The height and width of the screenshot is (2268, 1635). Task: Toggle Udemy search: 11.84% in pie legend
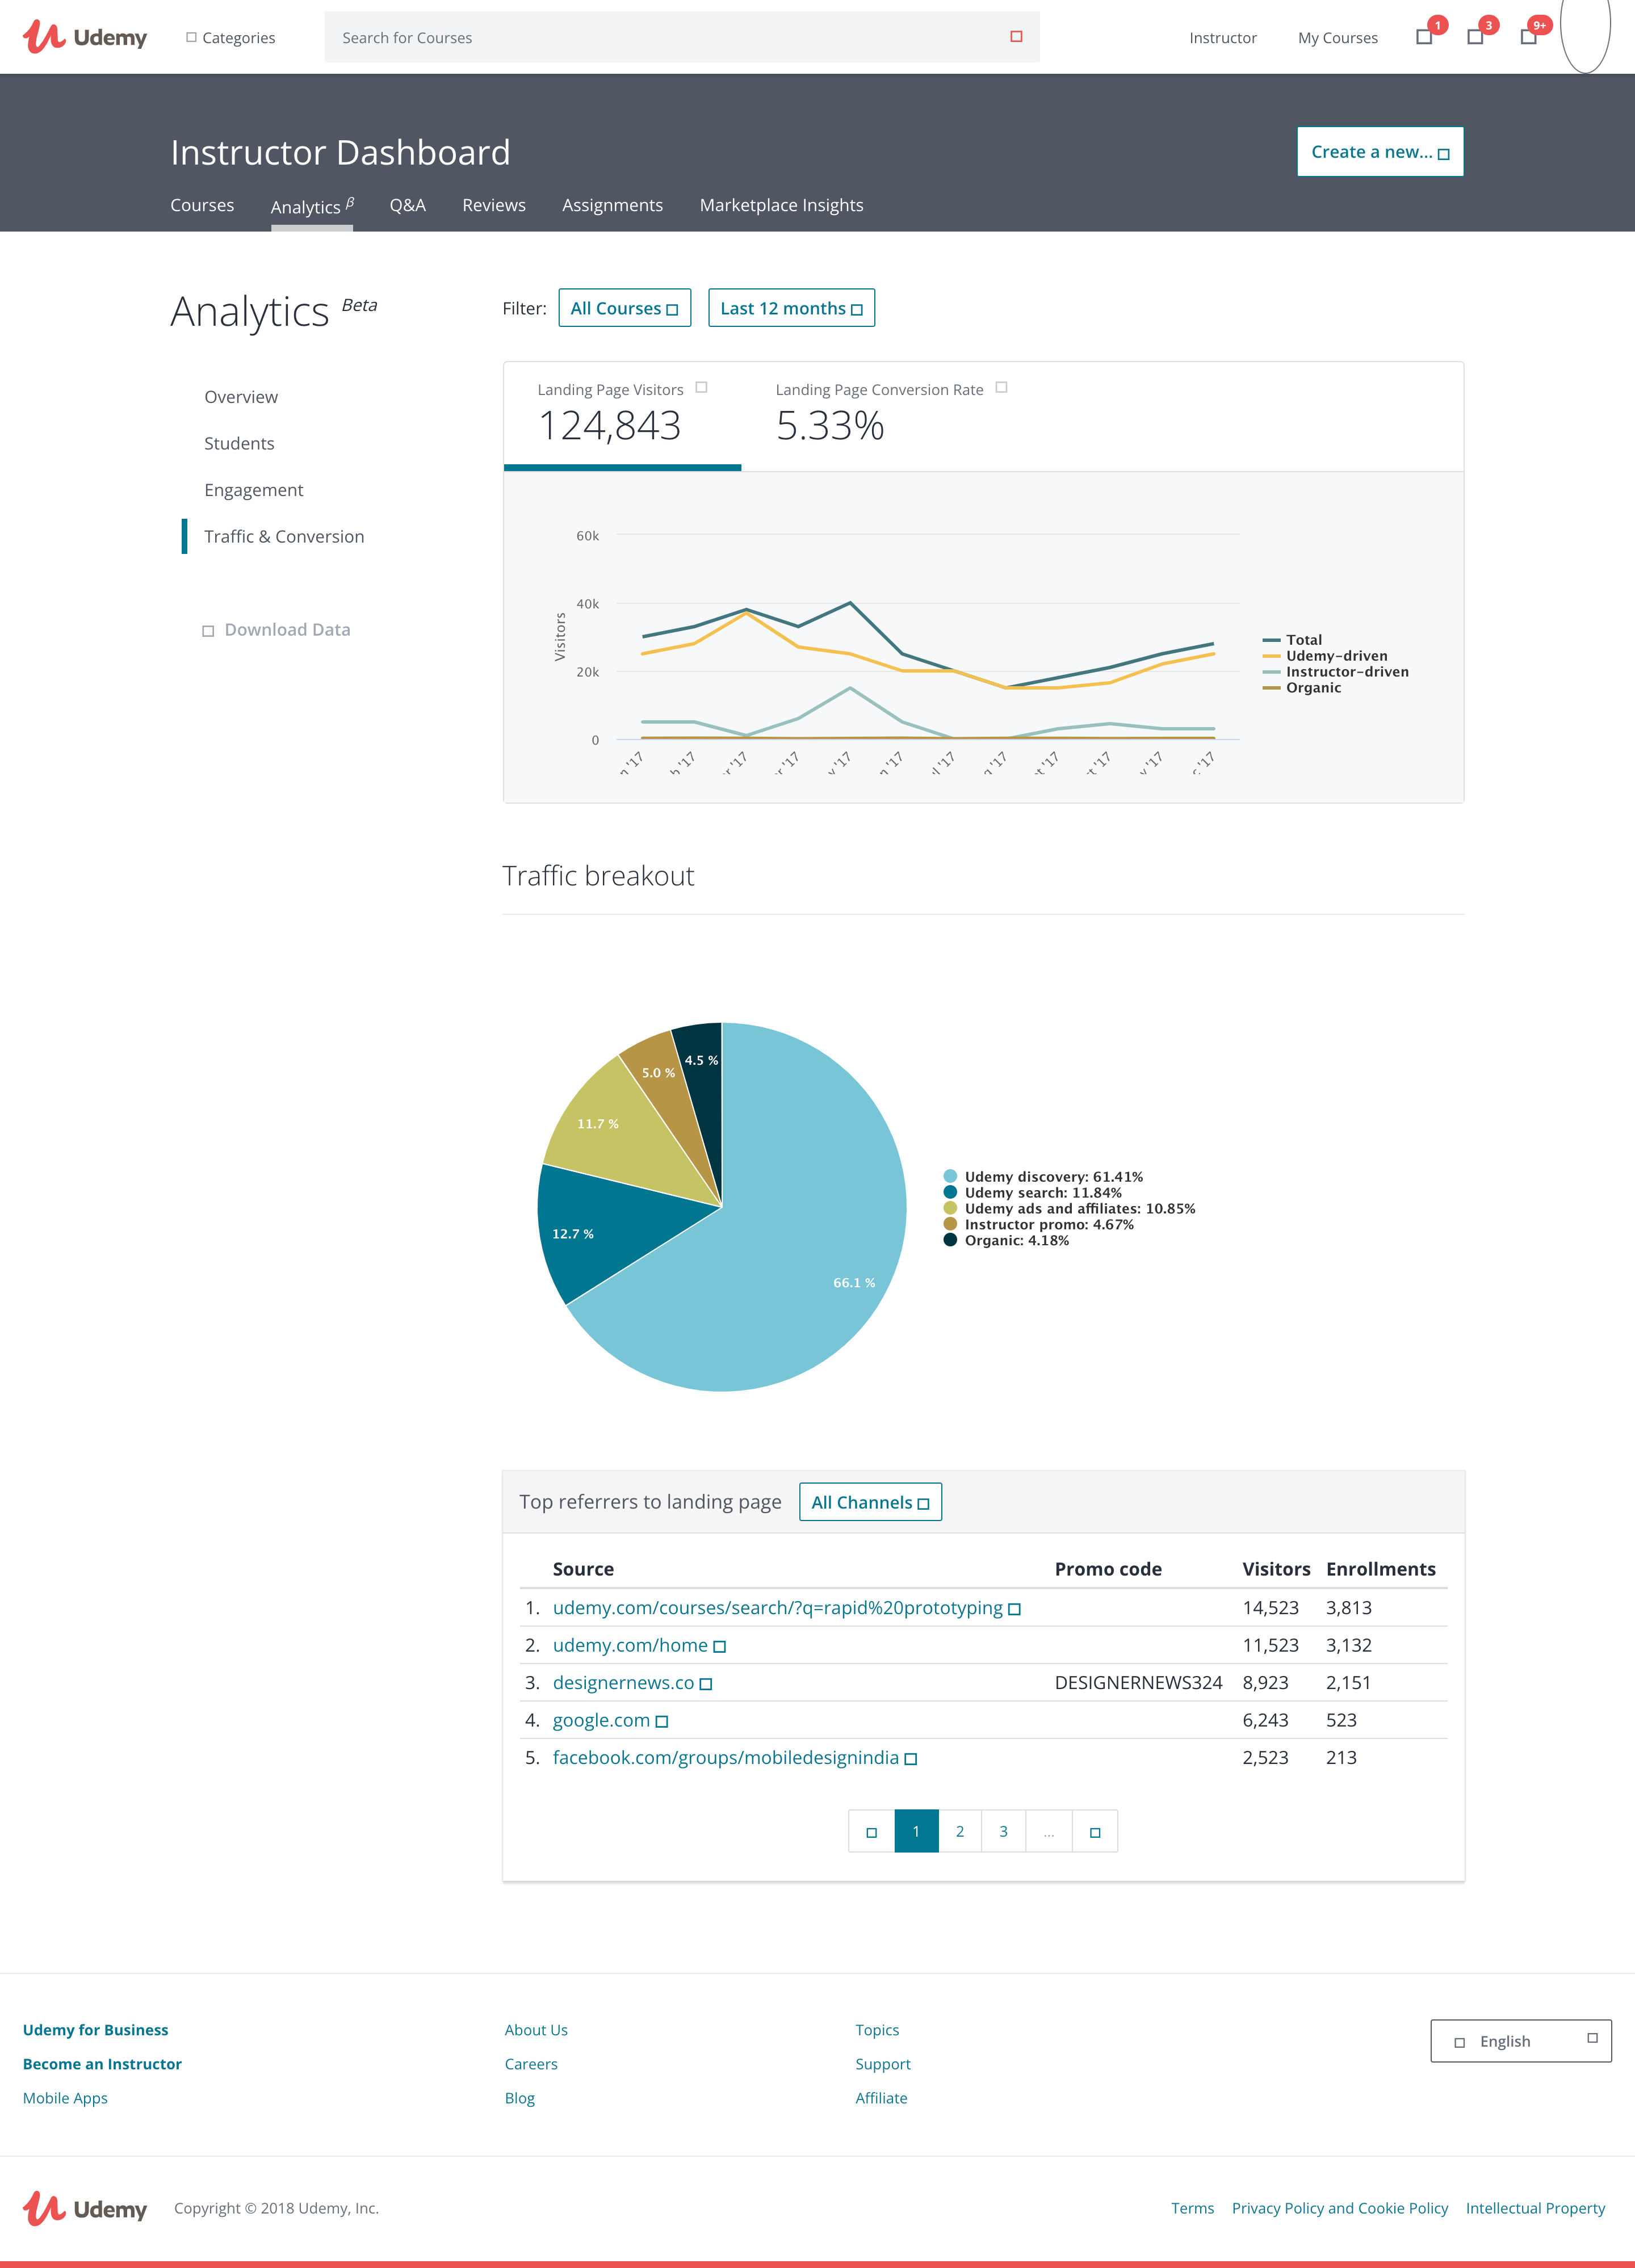[1032, 1193]
